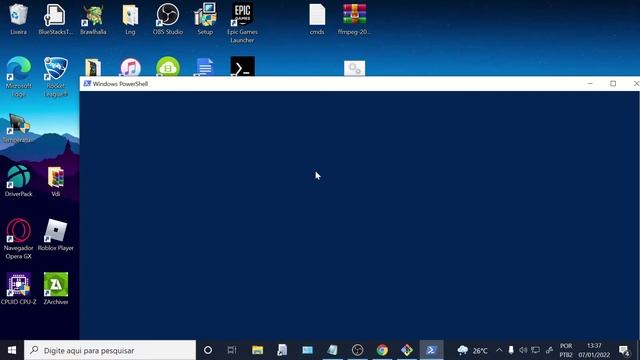Open the weather 26°C widget
The height and width of the screenshot is (360, 640).
[x=472, y=350]
